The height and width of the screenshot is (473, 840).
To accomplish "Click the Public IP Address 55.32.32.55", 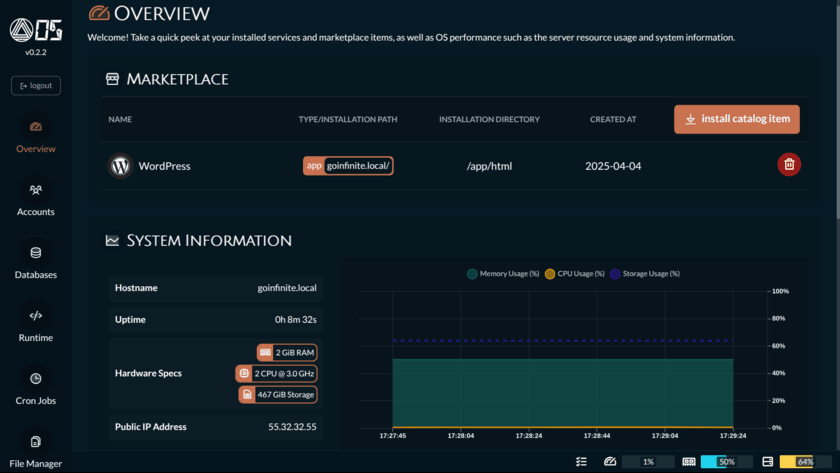I will point(292,427).
